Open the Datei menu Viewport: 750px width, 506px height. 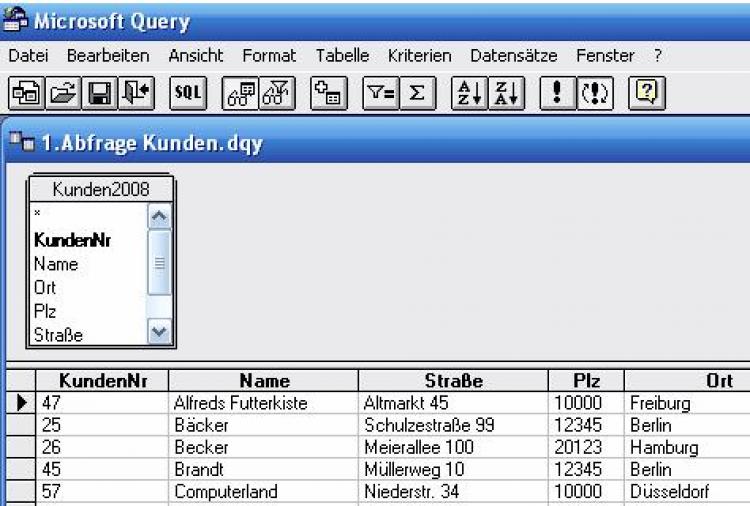[27, 56]
